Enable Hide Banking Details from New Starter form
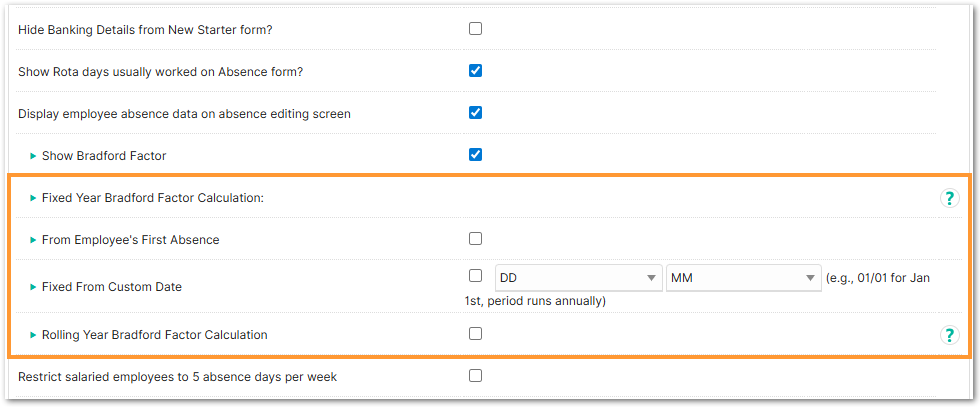Screen dimensions: 980x408 coord(475,29)
